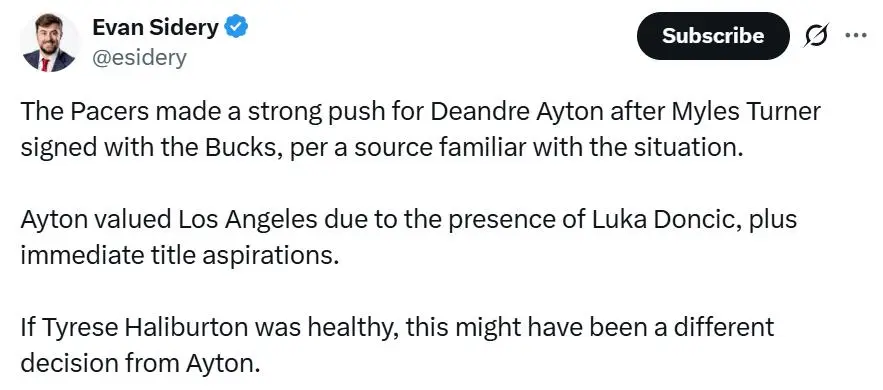Screen dimensions: 883x390
Task: Click the paragraph about Haliburton being healthy
Action: (397, 345)
